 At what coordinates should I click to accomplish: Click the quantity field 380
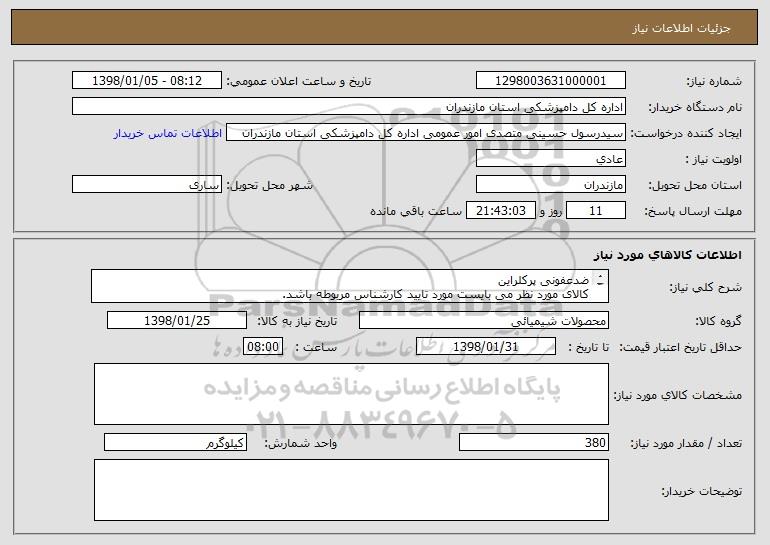point(534,442)
